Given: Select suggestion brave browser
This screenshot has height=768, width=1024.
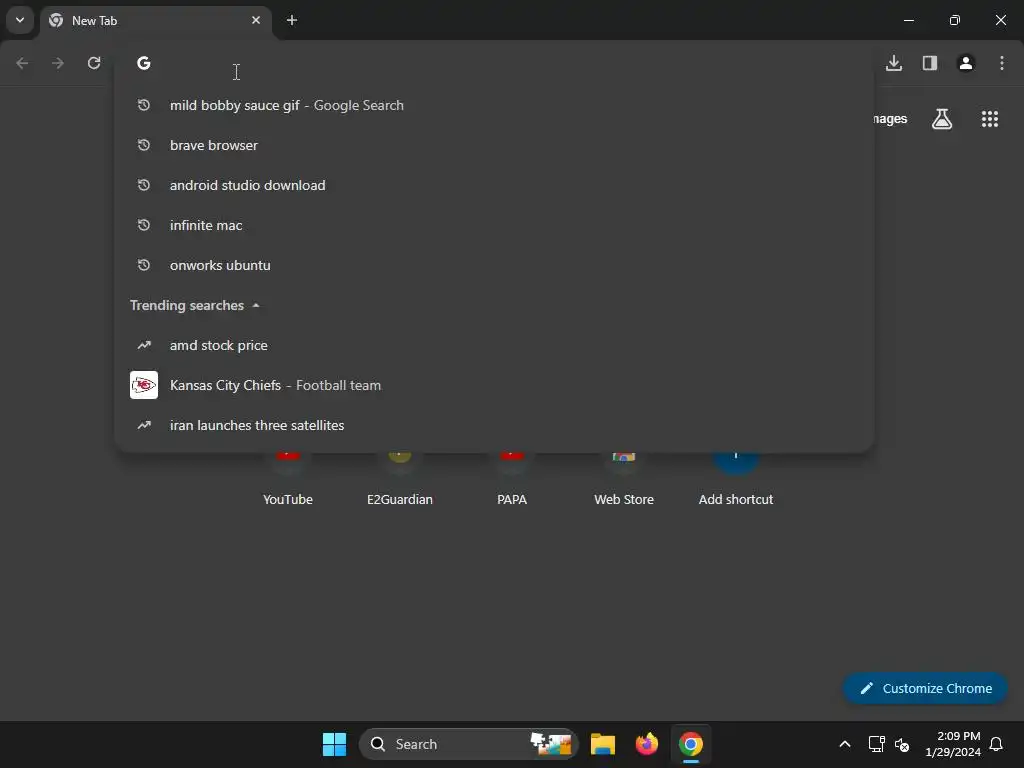Looking at the screenshot, I should coord(494,145).
